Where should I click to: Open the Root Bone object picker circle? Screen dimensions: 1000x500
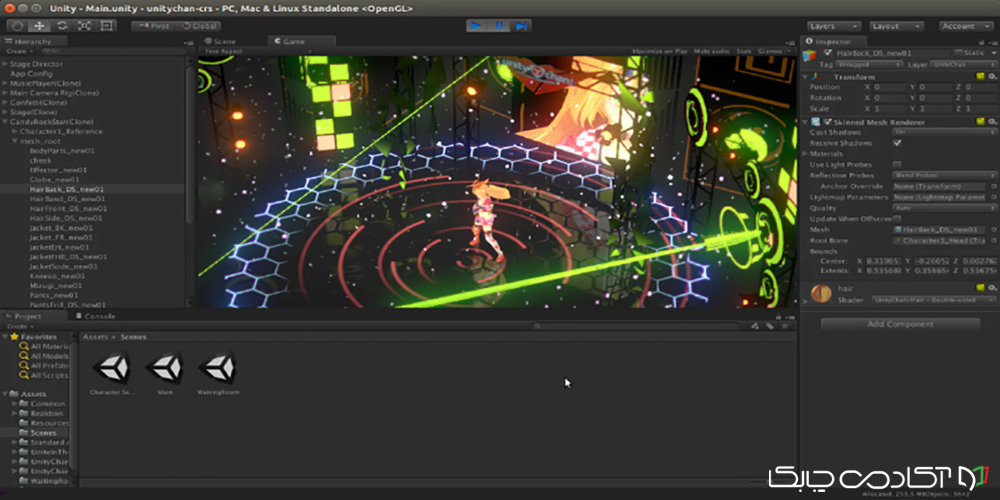tap(994, 240)
